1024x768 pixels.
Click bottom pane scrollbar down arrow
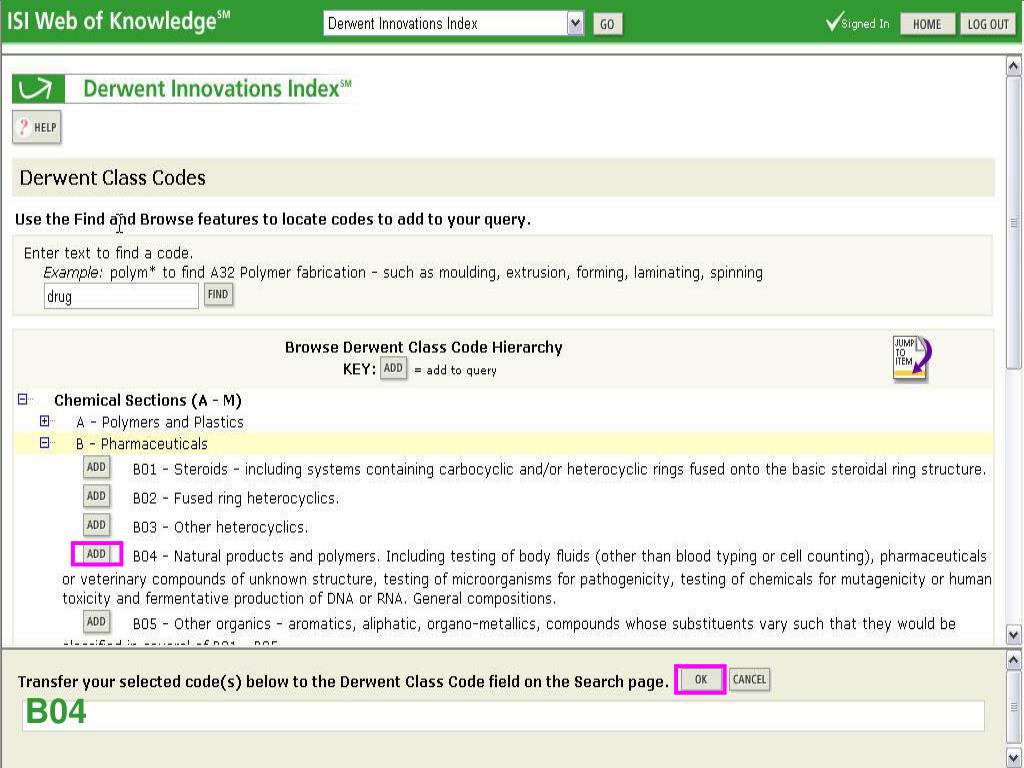(1014, 758)
